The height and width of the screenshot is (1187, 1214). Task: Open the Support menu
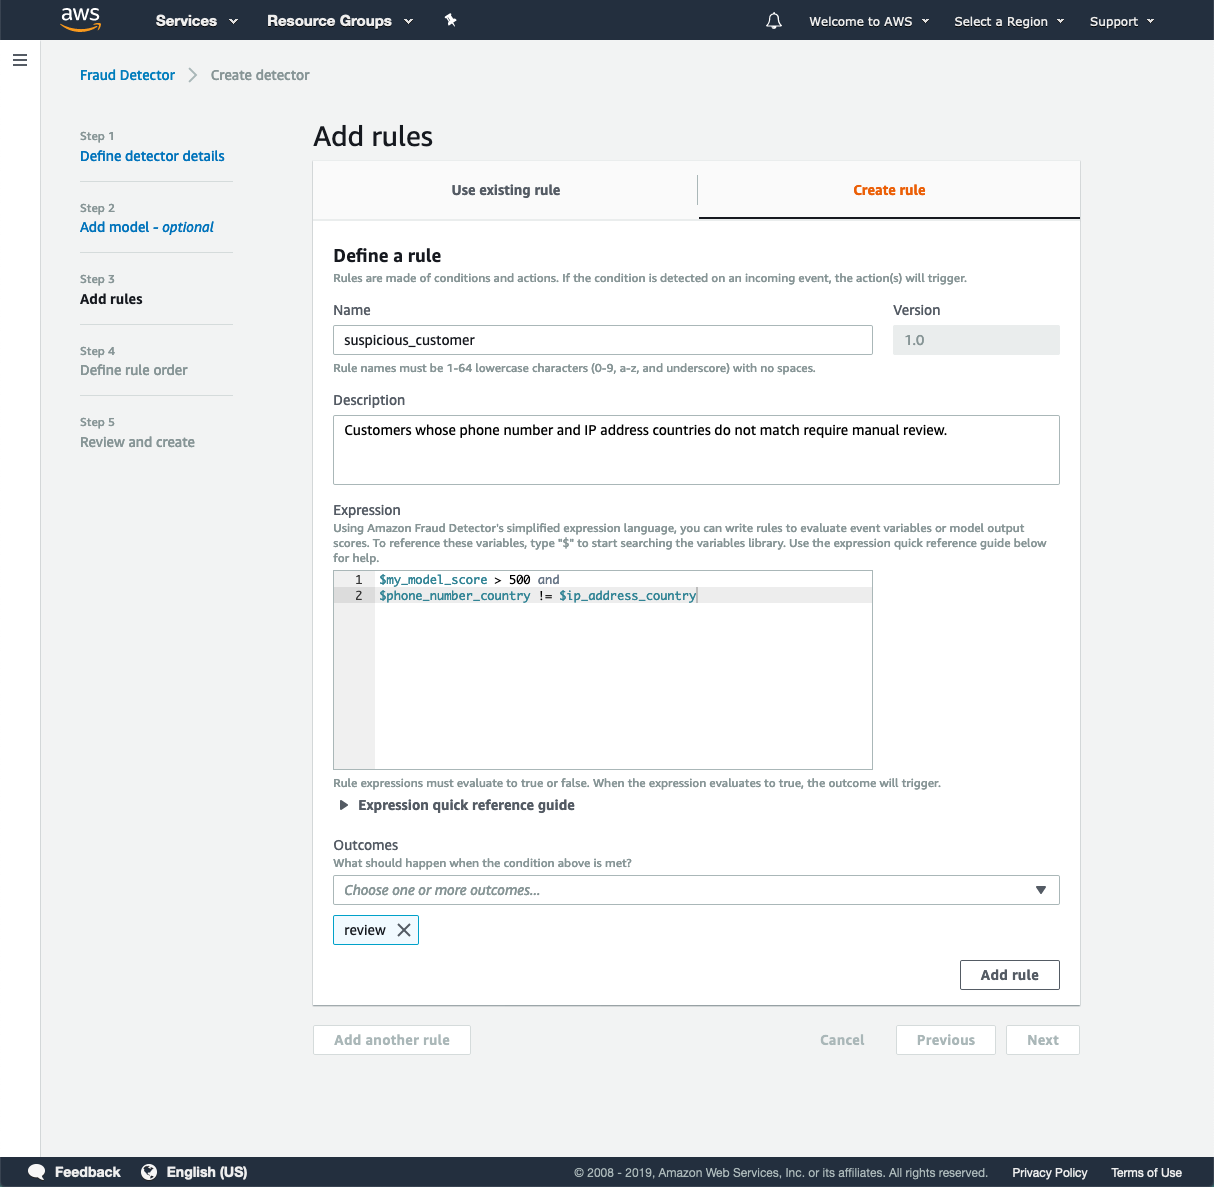click(1122, 21)
